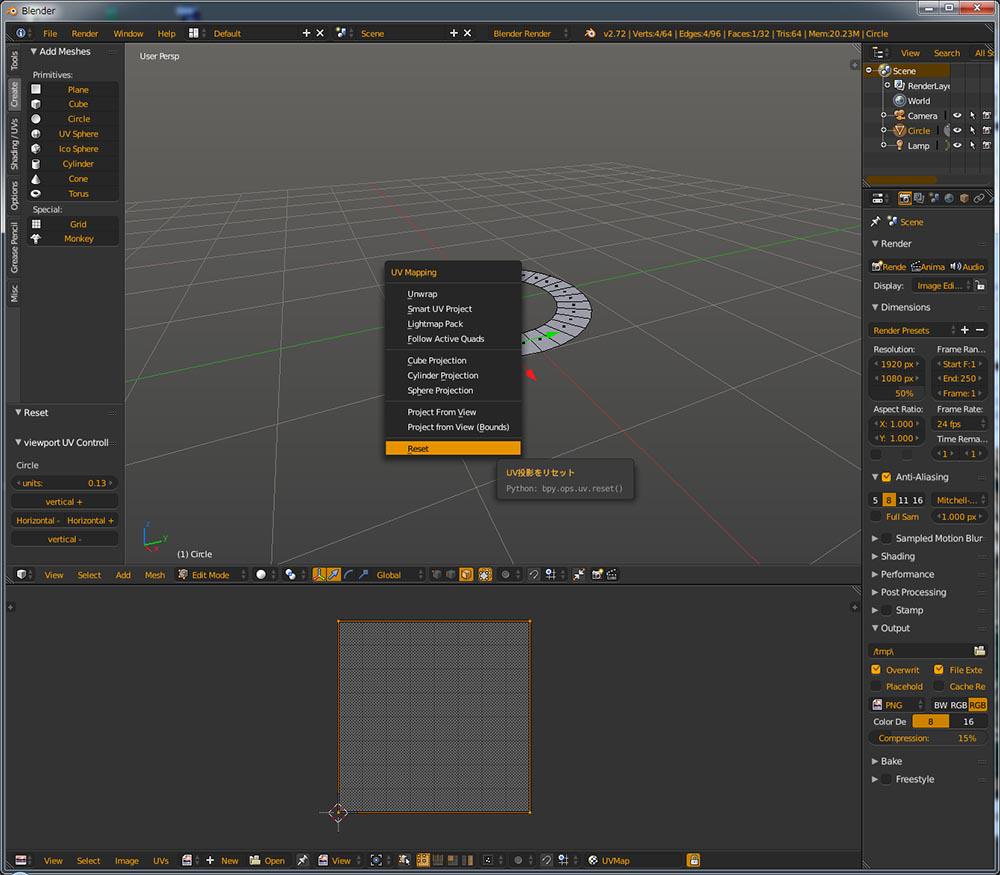1000x875 pixels.
Task: Open the Scene properties tab icon
Action: (934, 198)
